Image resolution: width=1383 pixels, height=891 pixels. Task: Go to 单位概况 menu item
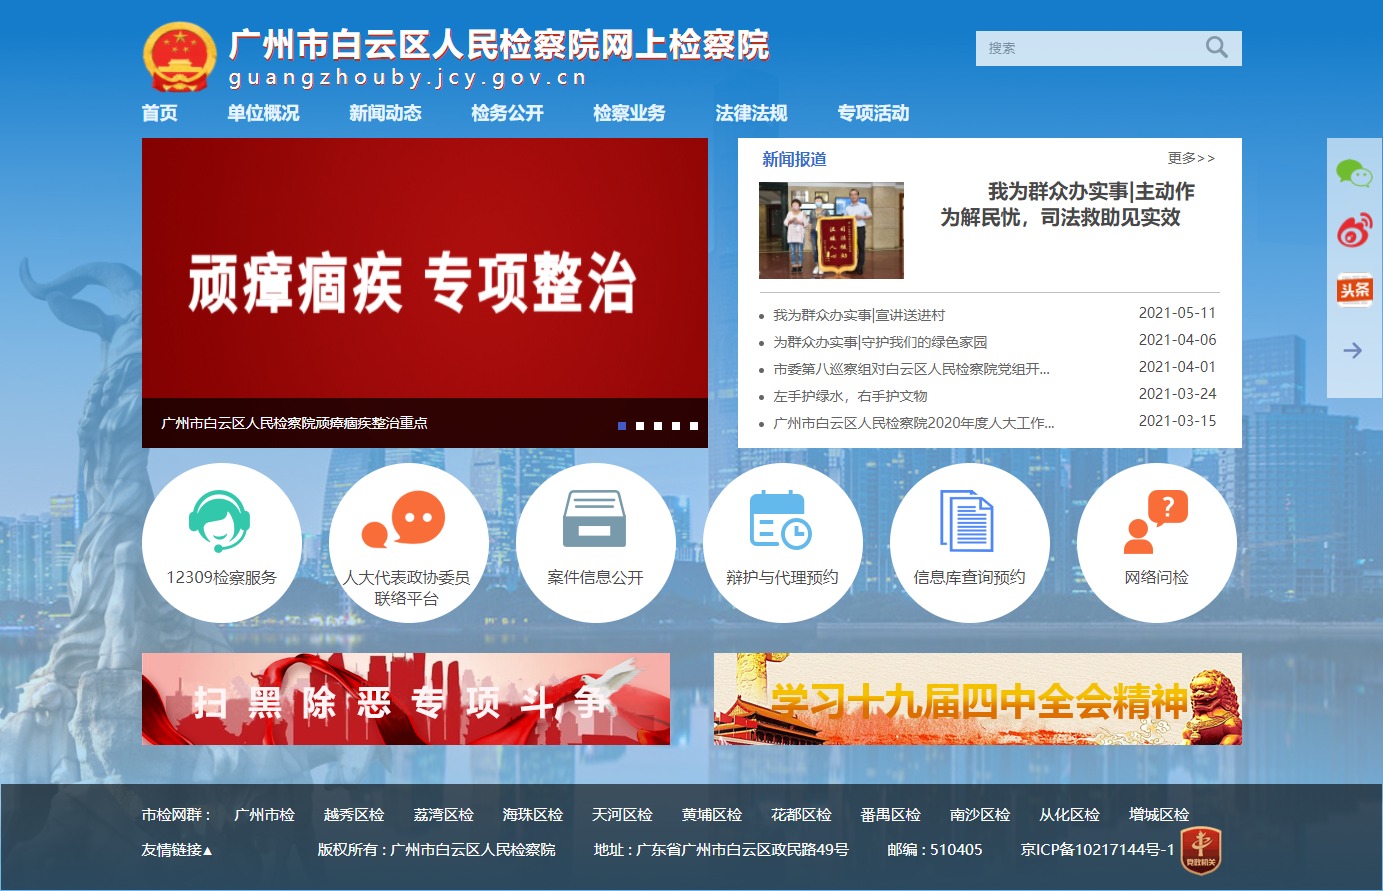point(263,113)
